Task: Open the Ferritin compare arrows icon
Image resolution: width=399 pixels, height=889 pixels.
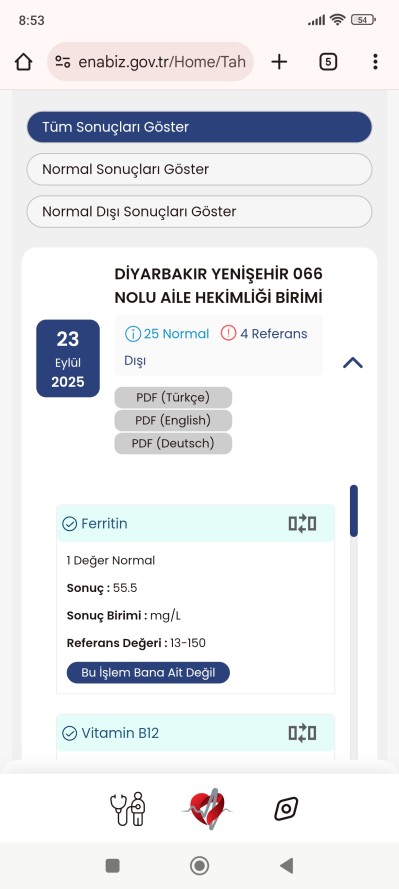Action: (302, 523)
